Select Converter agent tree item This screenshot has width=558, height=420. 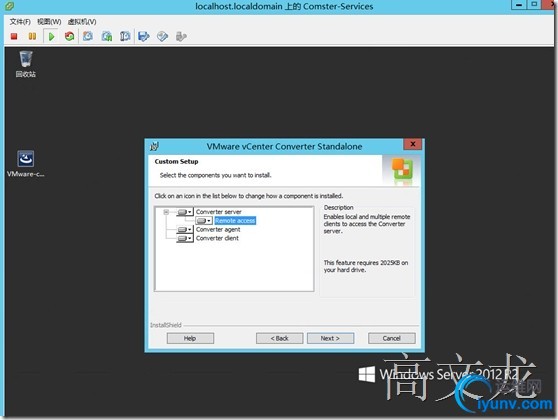pos(218,230)
